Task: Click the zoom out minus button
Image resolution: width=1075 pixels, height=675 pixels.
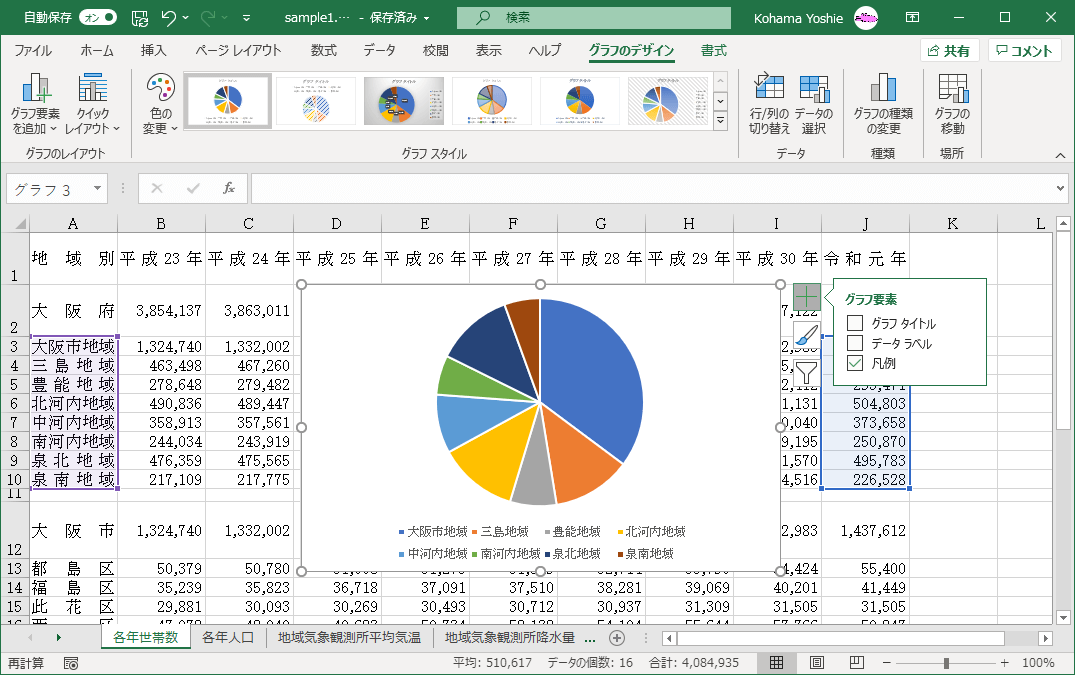Action: (886, 663)
